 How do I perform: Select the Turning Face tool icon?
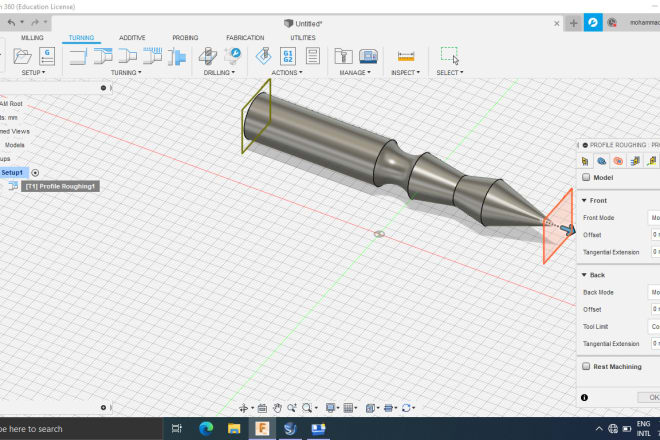(x=78, y=56)
